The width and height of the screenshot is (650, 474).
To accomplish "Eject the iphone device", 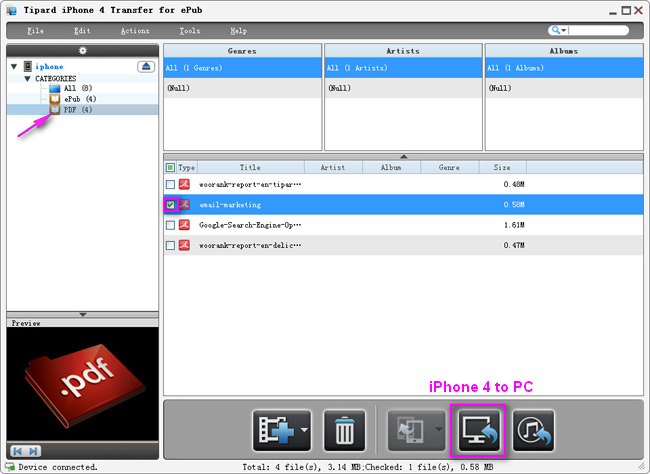I will click(146, 66).
